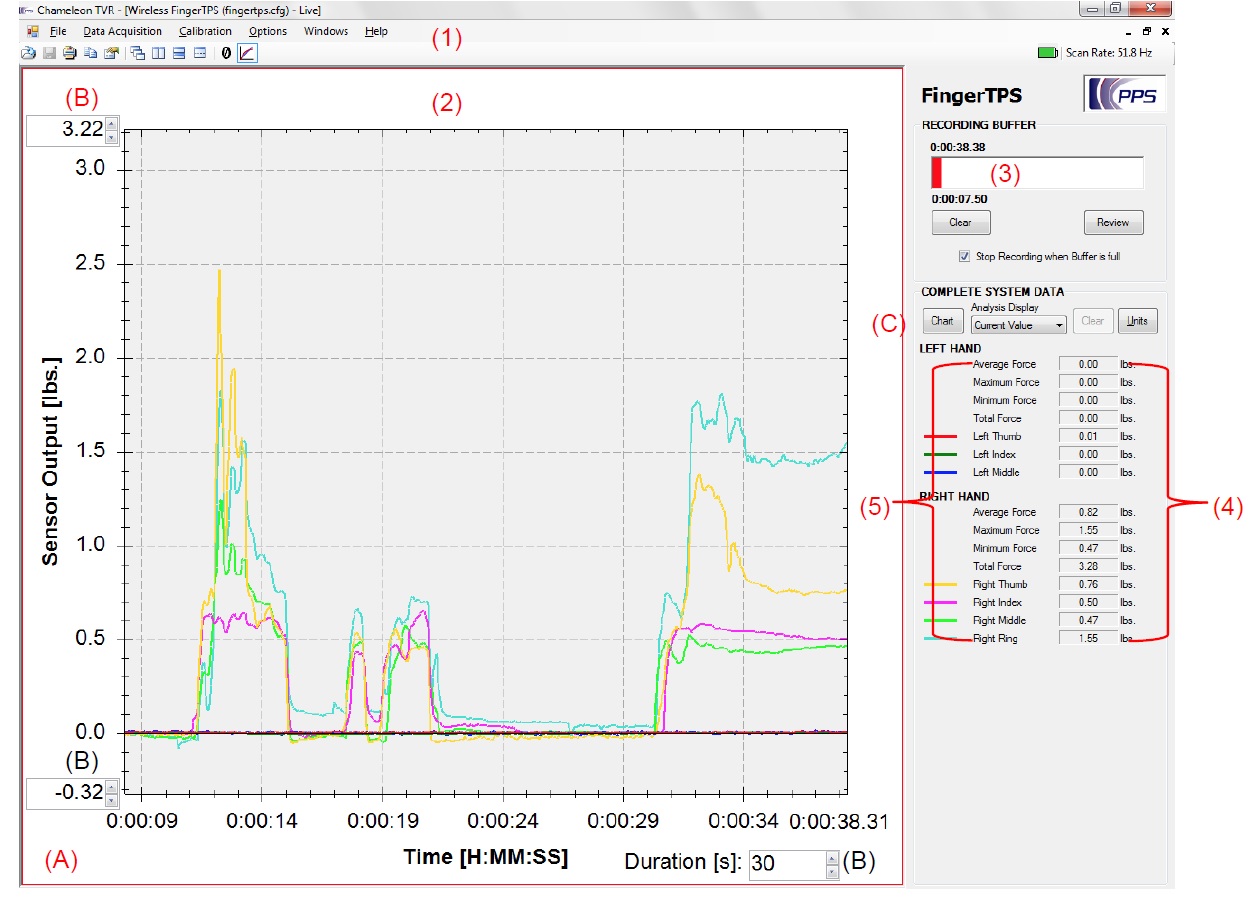Click the Open file toolbar icon

(29, 53)
